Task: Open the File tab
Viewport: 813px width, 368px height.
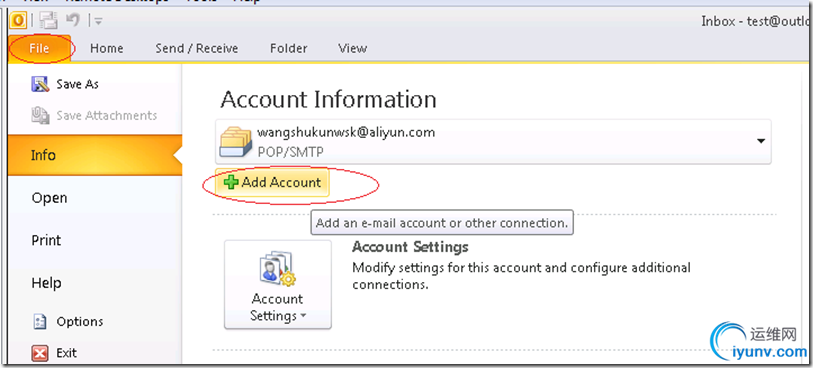Action: (40, 49)
